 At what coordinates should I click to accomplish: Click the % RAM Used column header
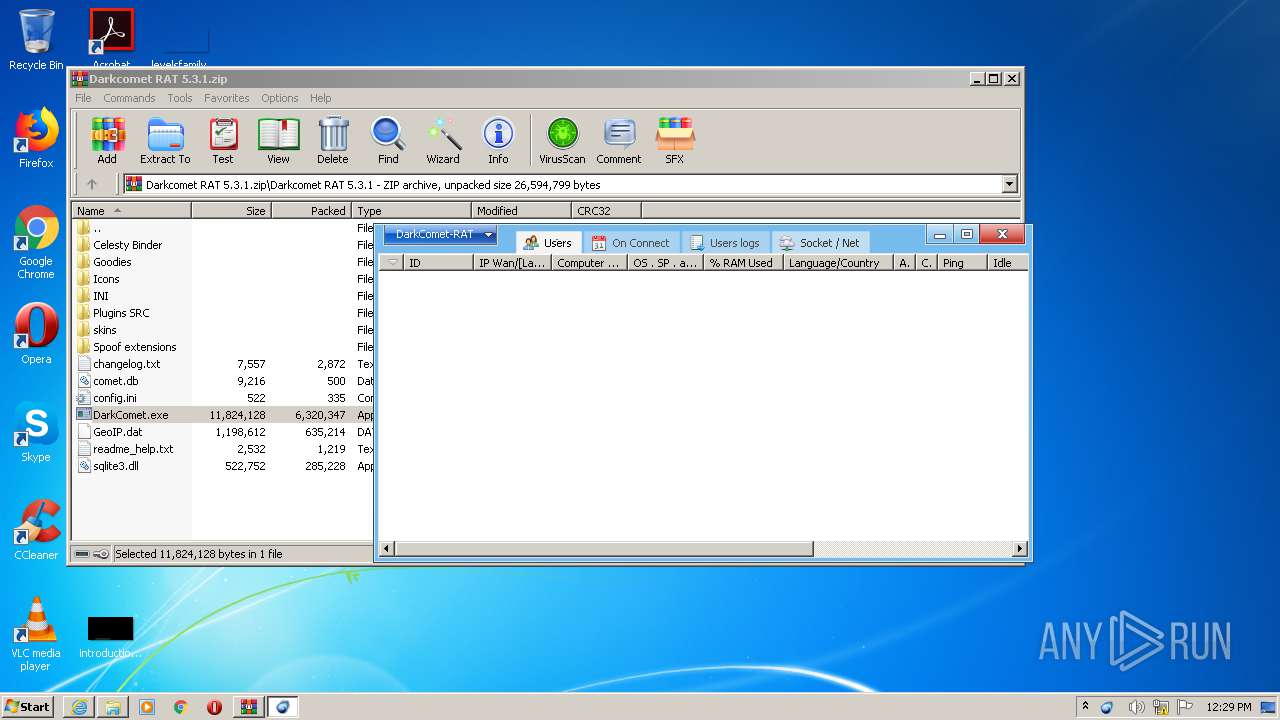[741, 263]
